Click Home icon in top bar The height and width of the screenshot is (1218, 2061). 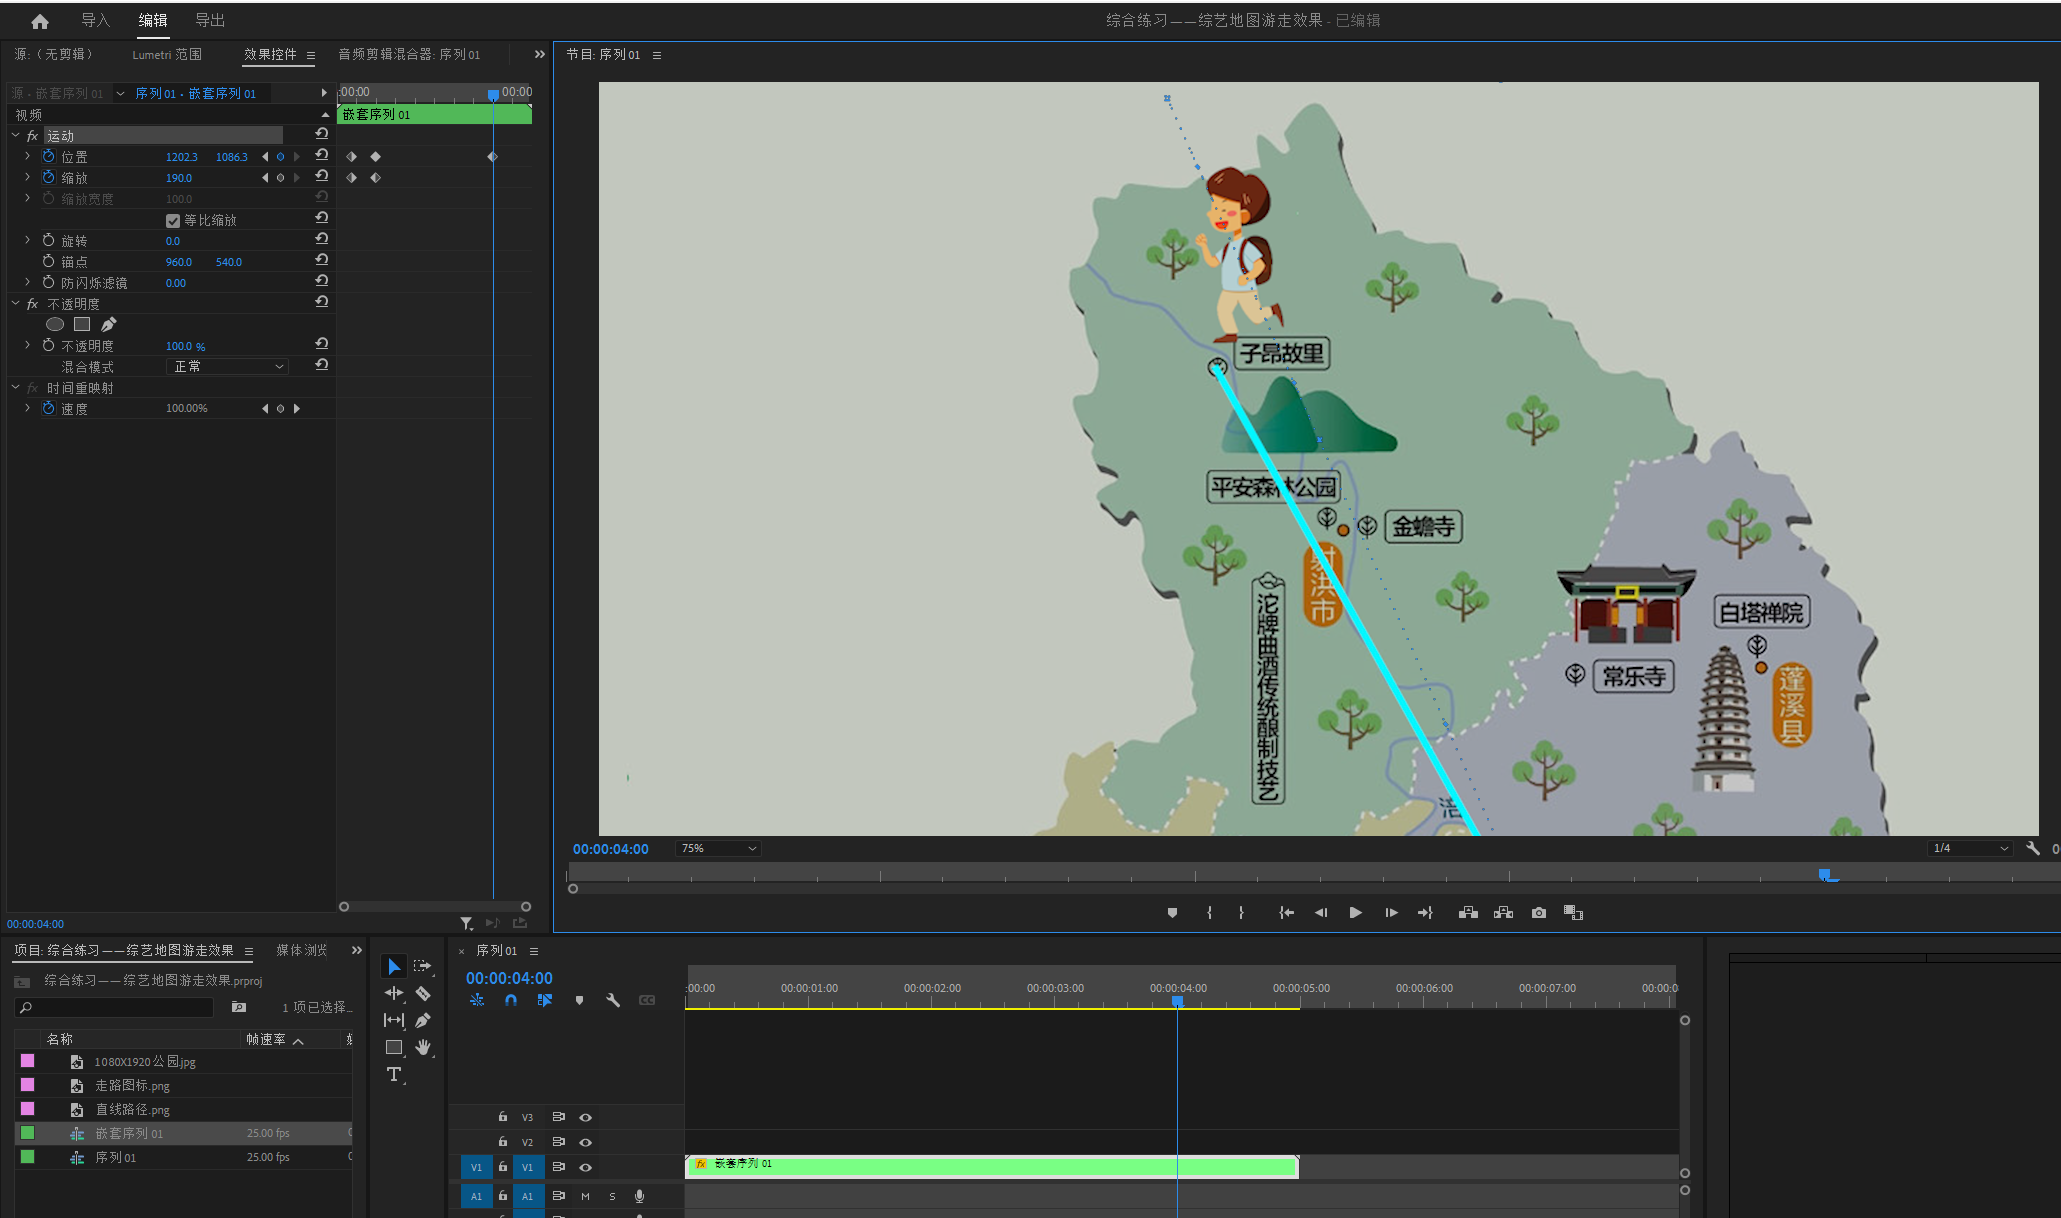[x=40, y=21]
